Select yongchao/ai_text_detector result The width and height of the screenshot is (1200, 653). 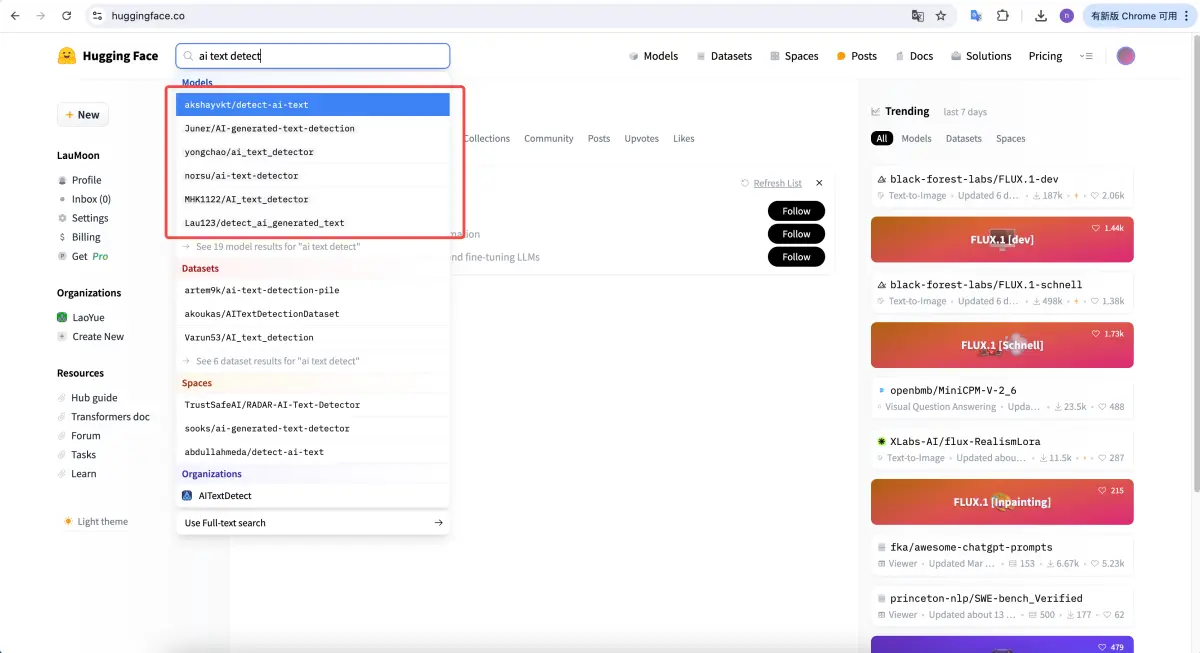[x=313, y=152]
